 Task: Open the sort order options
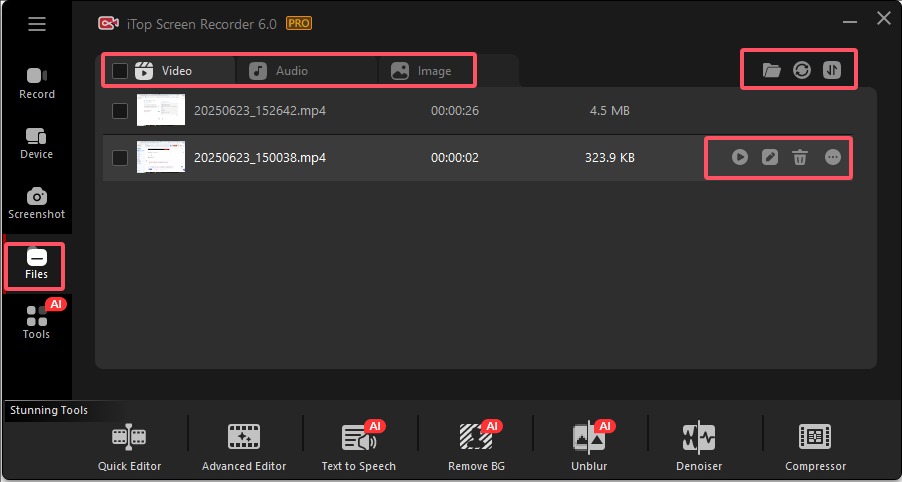coord(832,70)
